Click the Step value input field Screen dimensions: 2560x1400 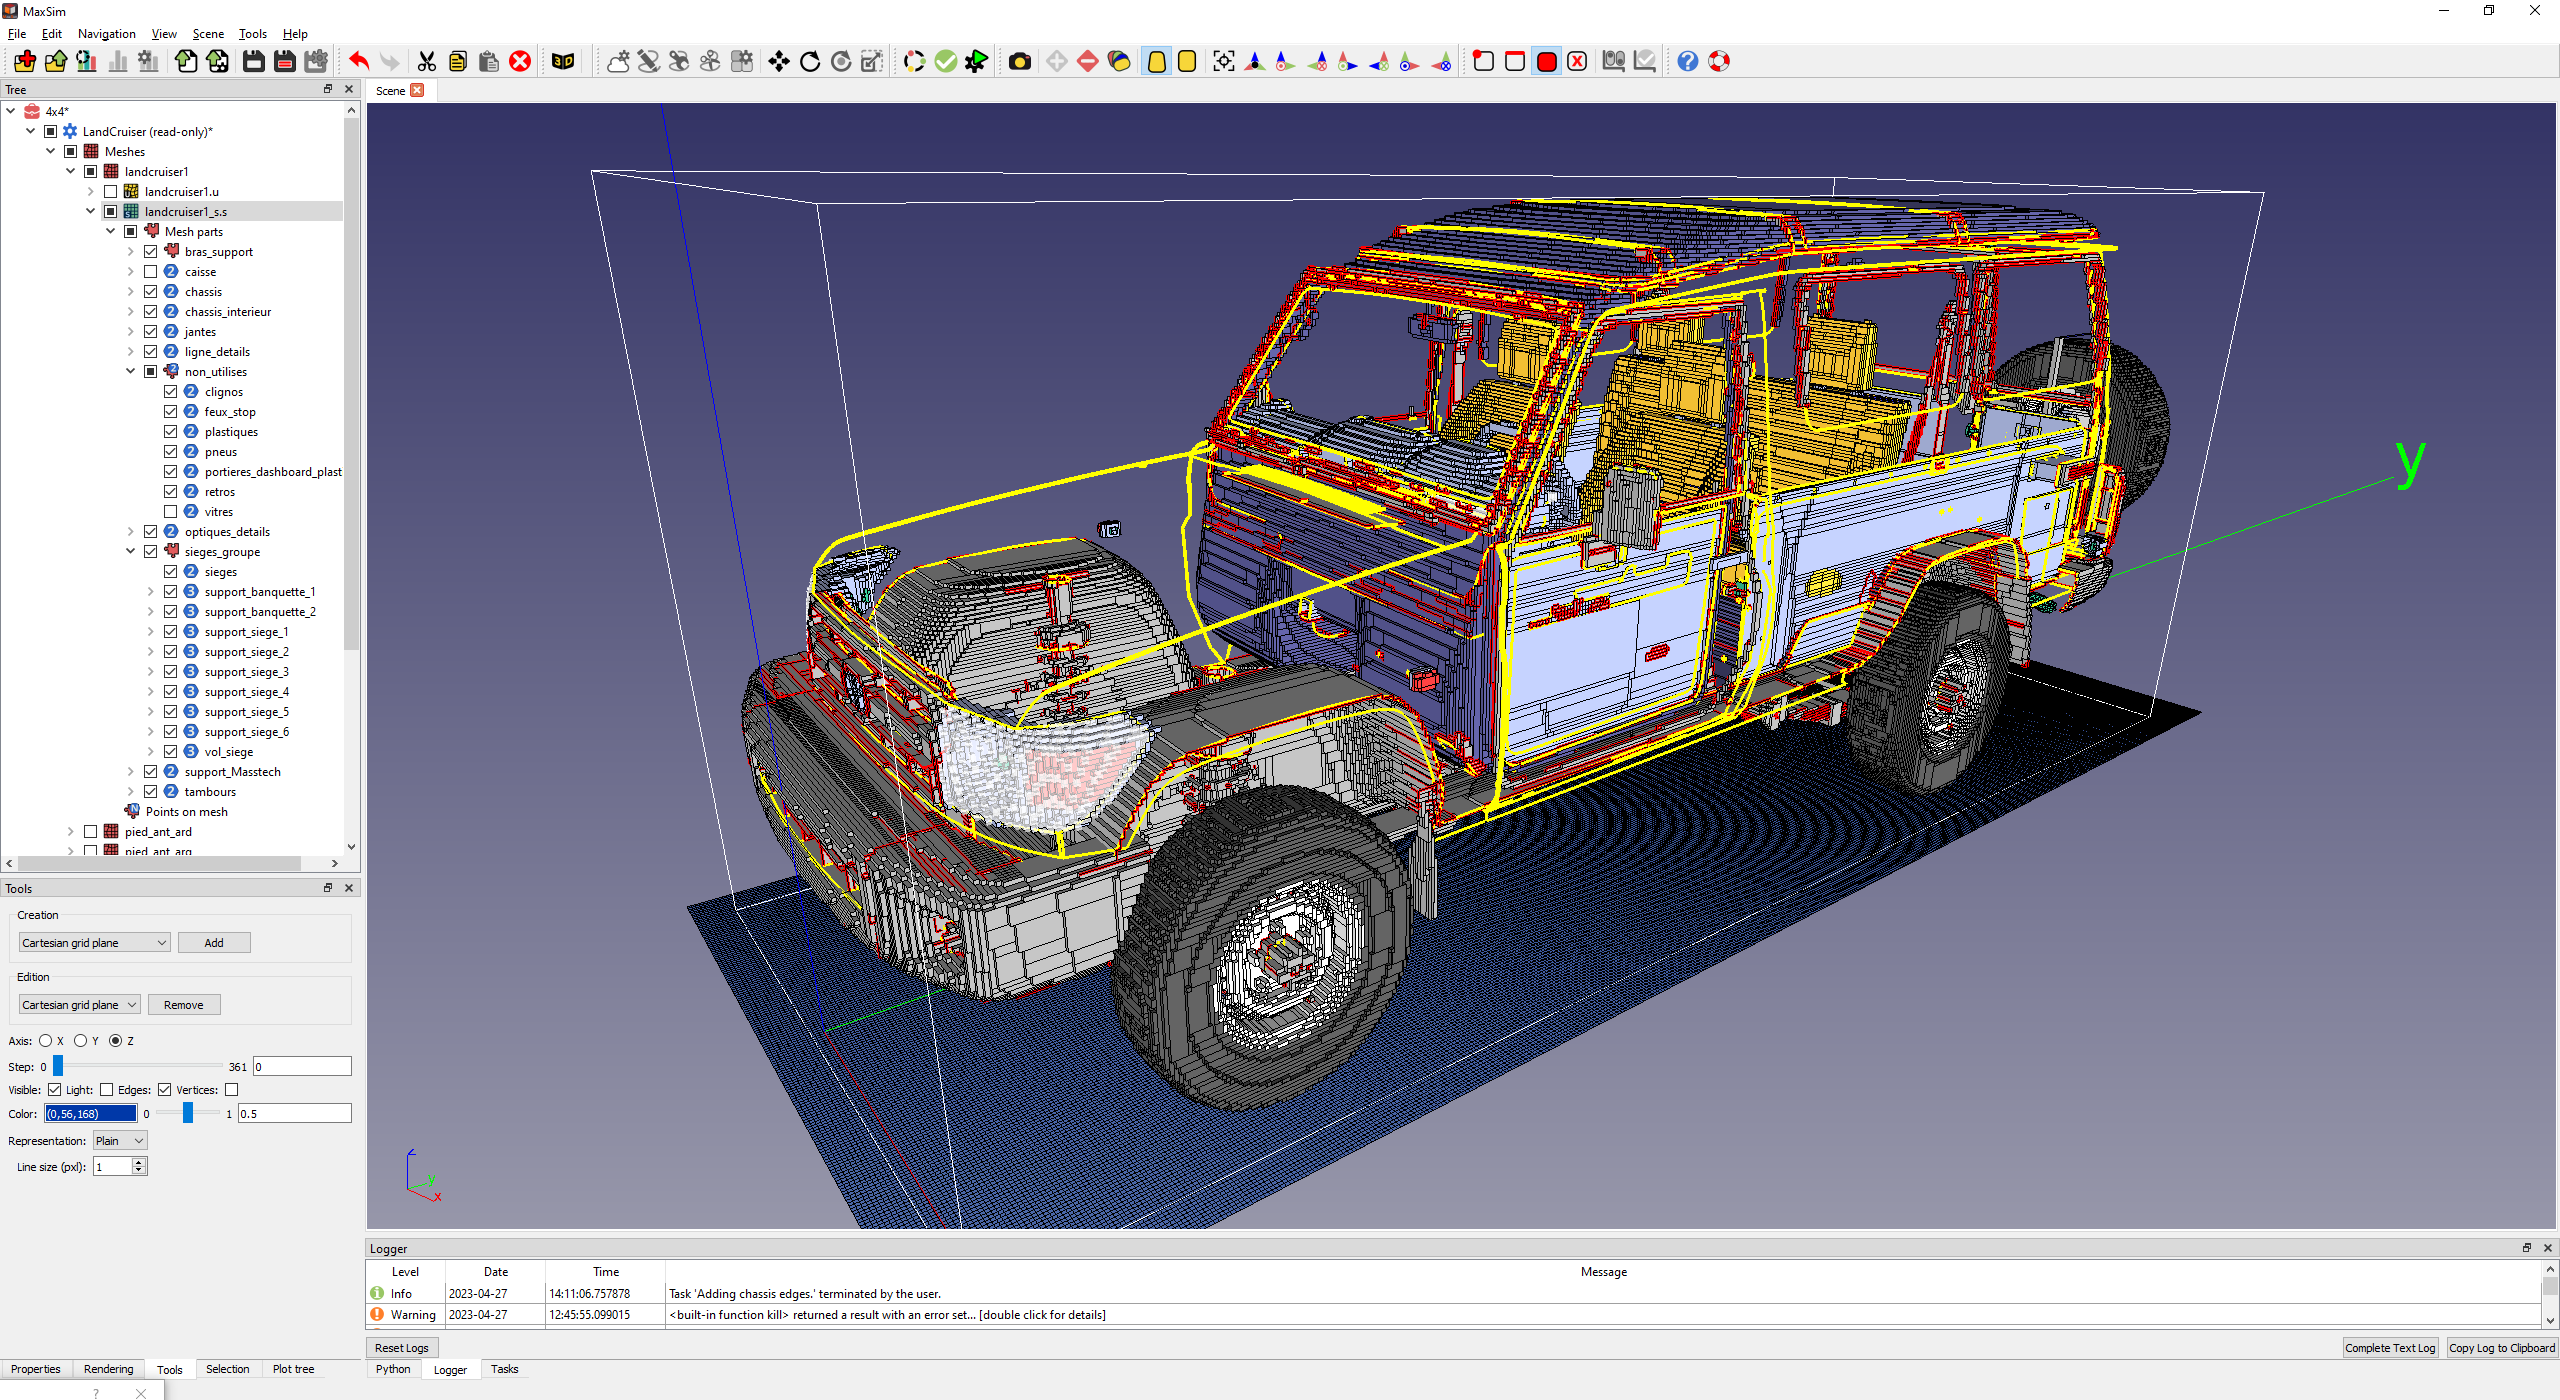(x=302, y=1067)
